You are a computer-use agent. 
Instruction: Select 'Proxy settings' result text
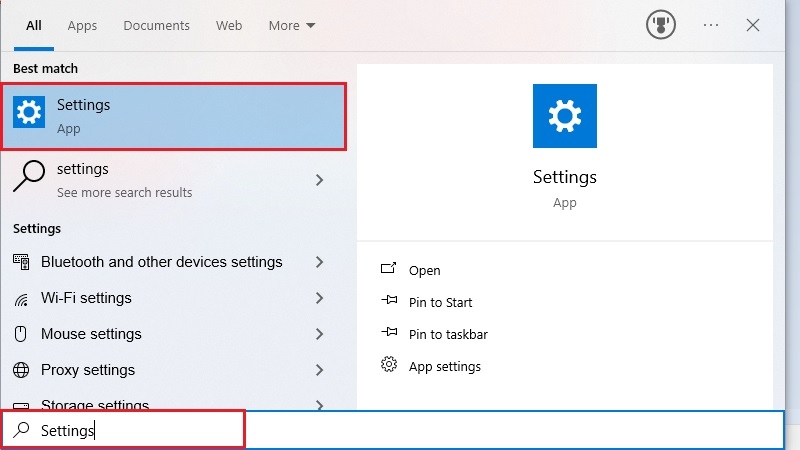[88, 370]
